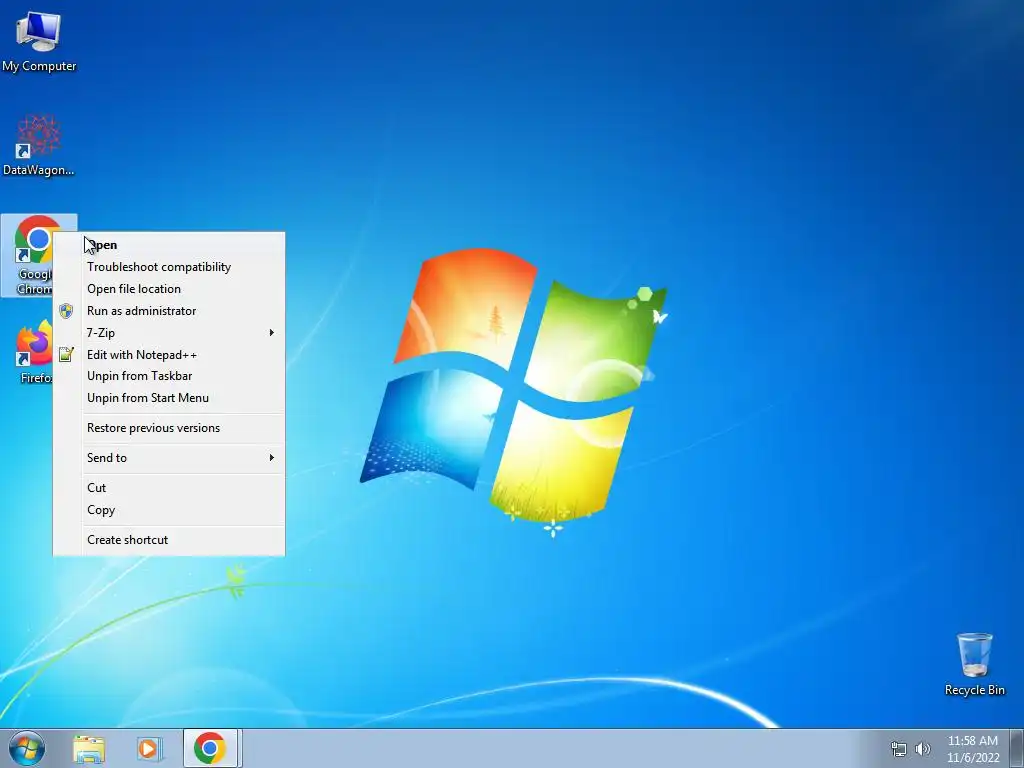Launch Windows Media Player from taskbar
Viewport: 1024px width, 768px height.
tap(149, 749)
